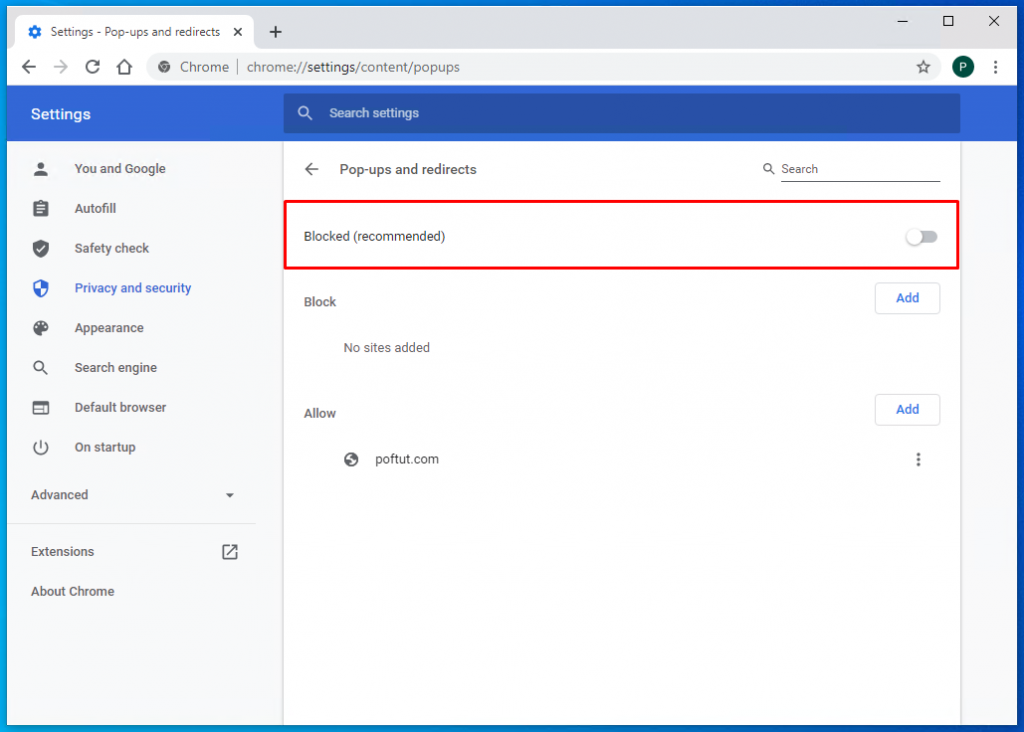Viewport: 1024px width, 732px height.
Task: Click the back arrow beside Pop-ups and redirects
Action: tap(312, 169)
